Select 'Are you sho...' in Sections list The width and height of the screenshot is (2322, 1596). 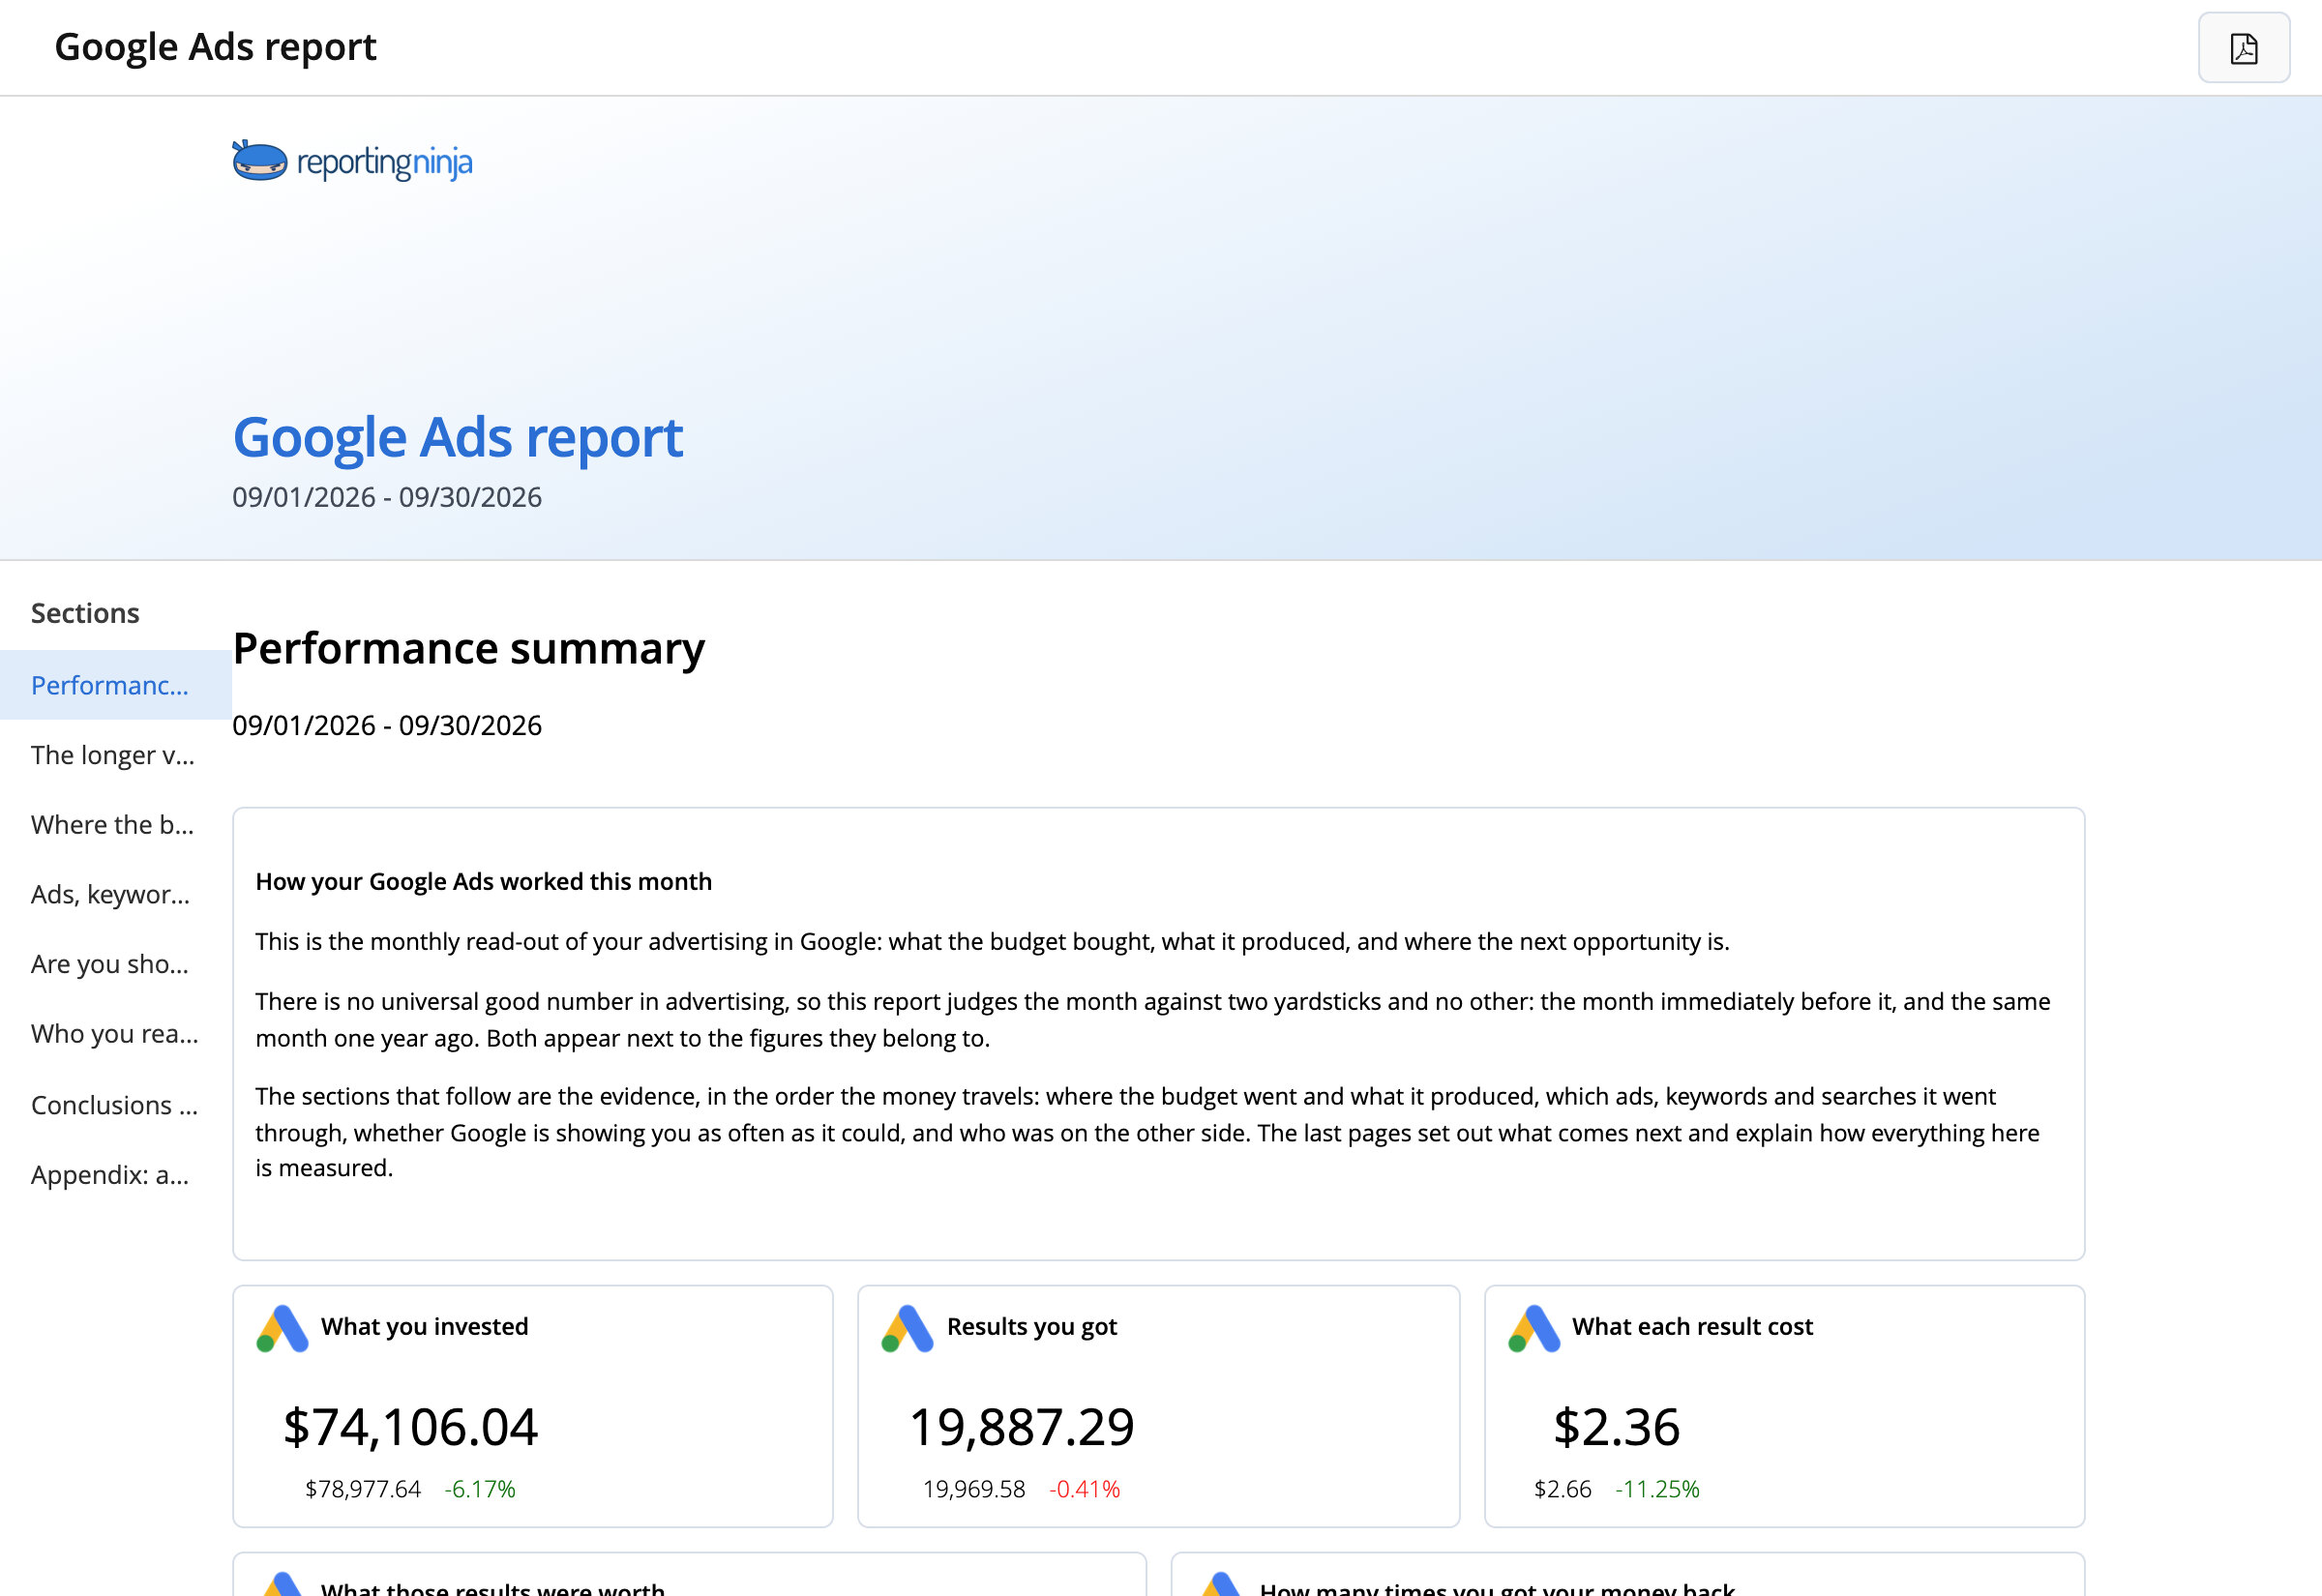[116, 965]
